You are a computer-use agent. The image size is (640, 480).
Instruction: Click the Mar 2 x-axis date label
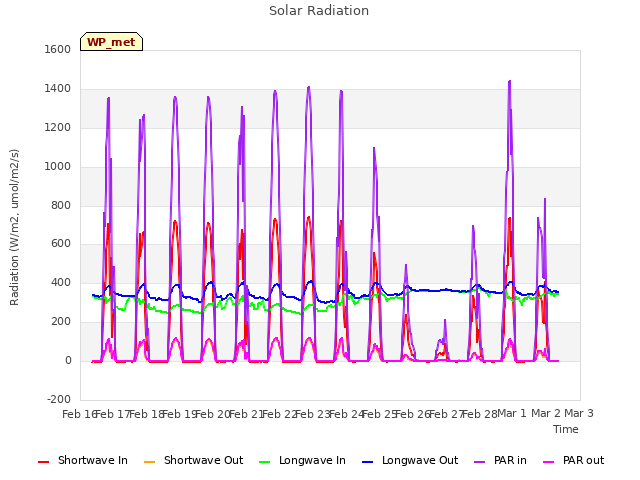[x=546, y=413]
